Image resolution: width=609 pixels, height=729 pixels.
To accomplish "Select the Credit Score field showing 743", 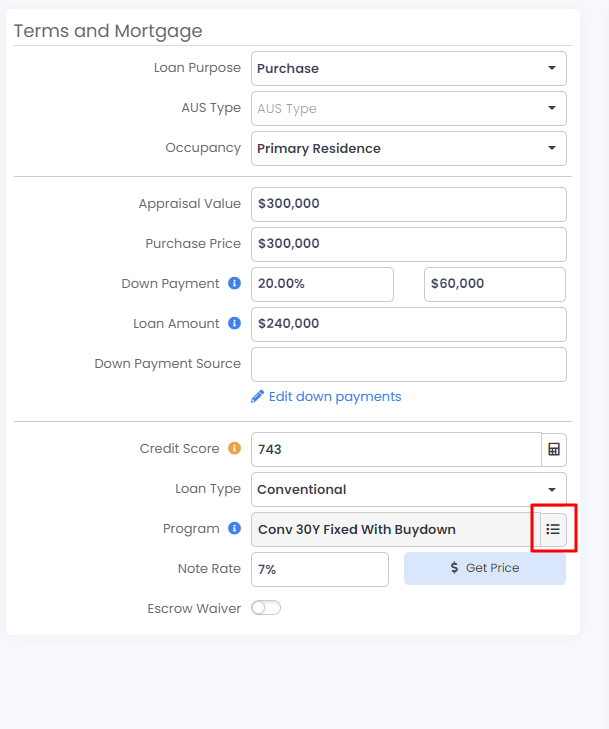I will coord(396,449).
